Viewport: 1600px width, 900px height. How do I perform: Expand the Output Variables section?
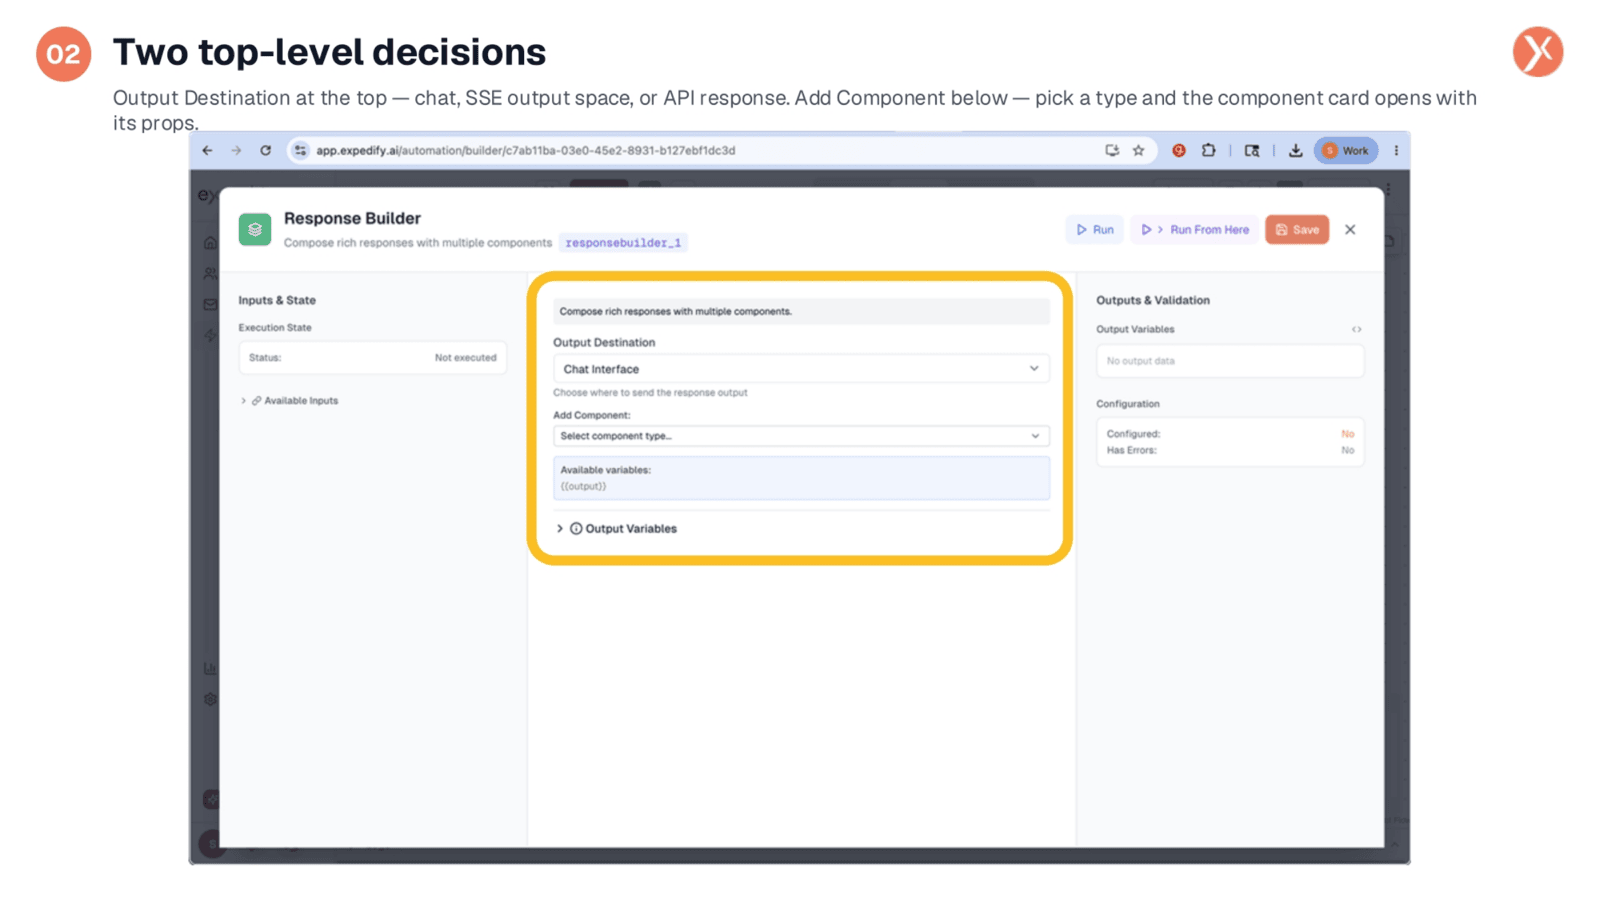click(x=617, y=529)
